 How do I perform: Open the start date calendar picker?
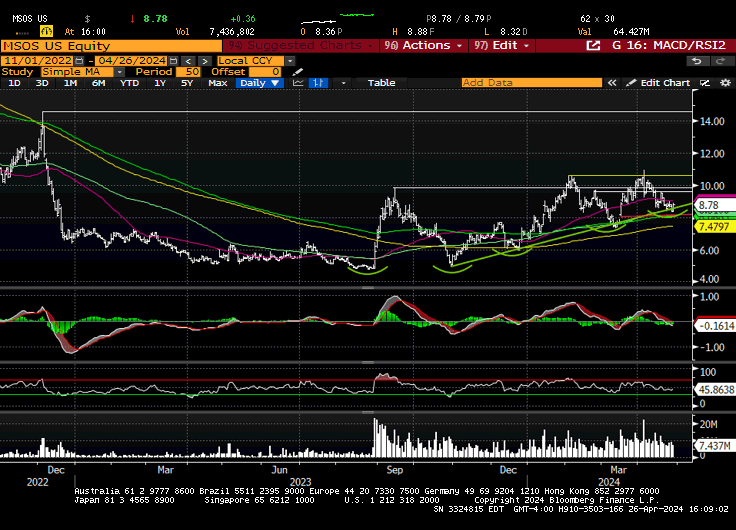point(79,61)
